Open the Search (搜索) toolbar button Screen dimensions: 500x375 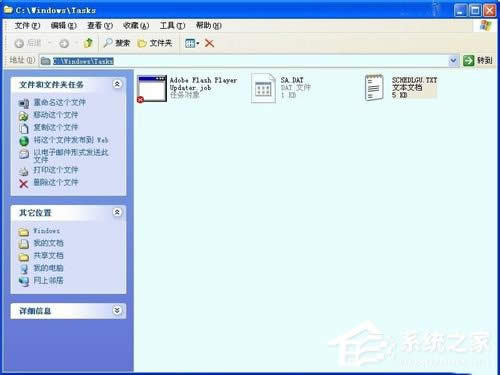tap(117, 43)
